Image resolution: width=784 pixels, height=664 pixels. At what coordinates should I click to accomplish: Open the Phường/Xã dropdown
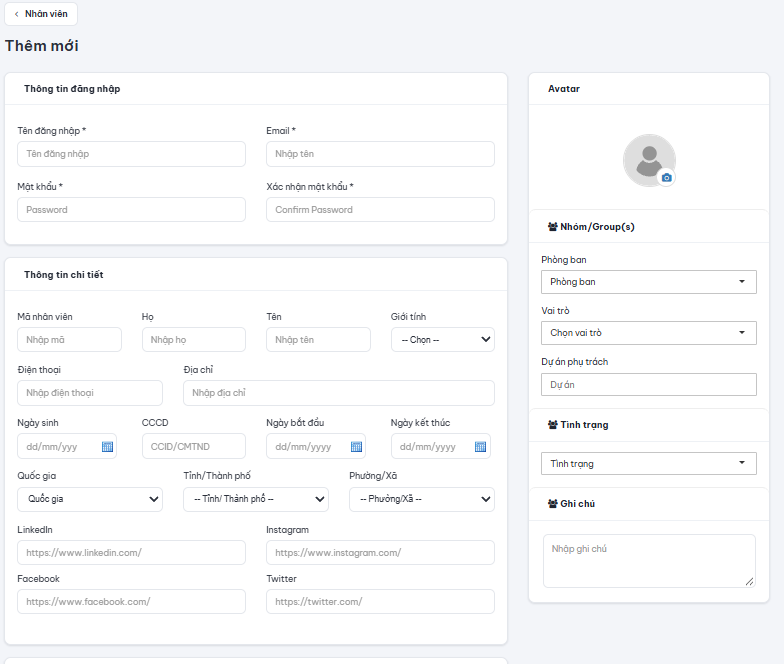pos(422,499)
